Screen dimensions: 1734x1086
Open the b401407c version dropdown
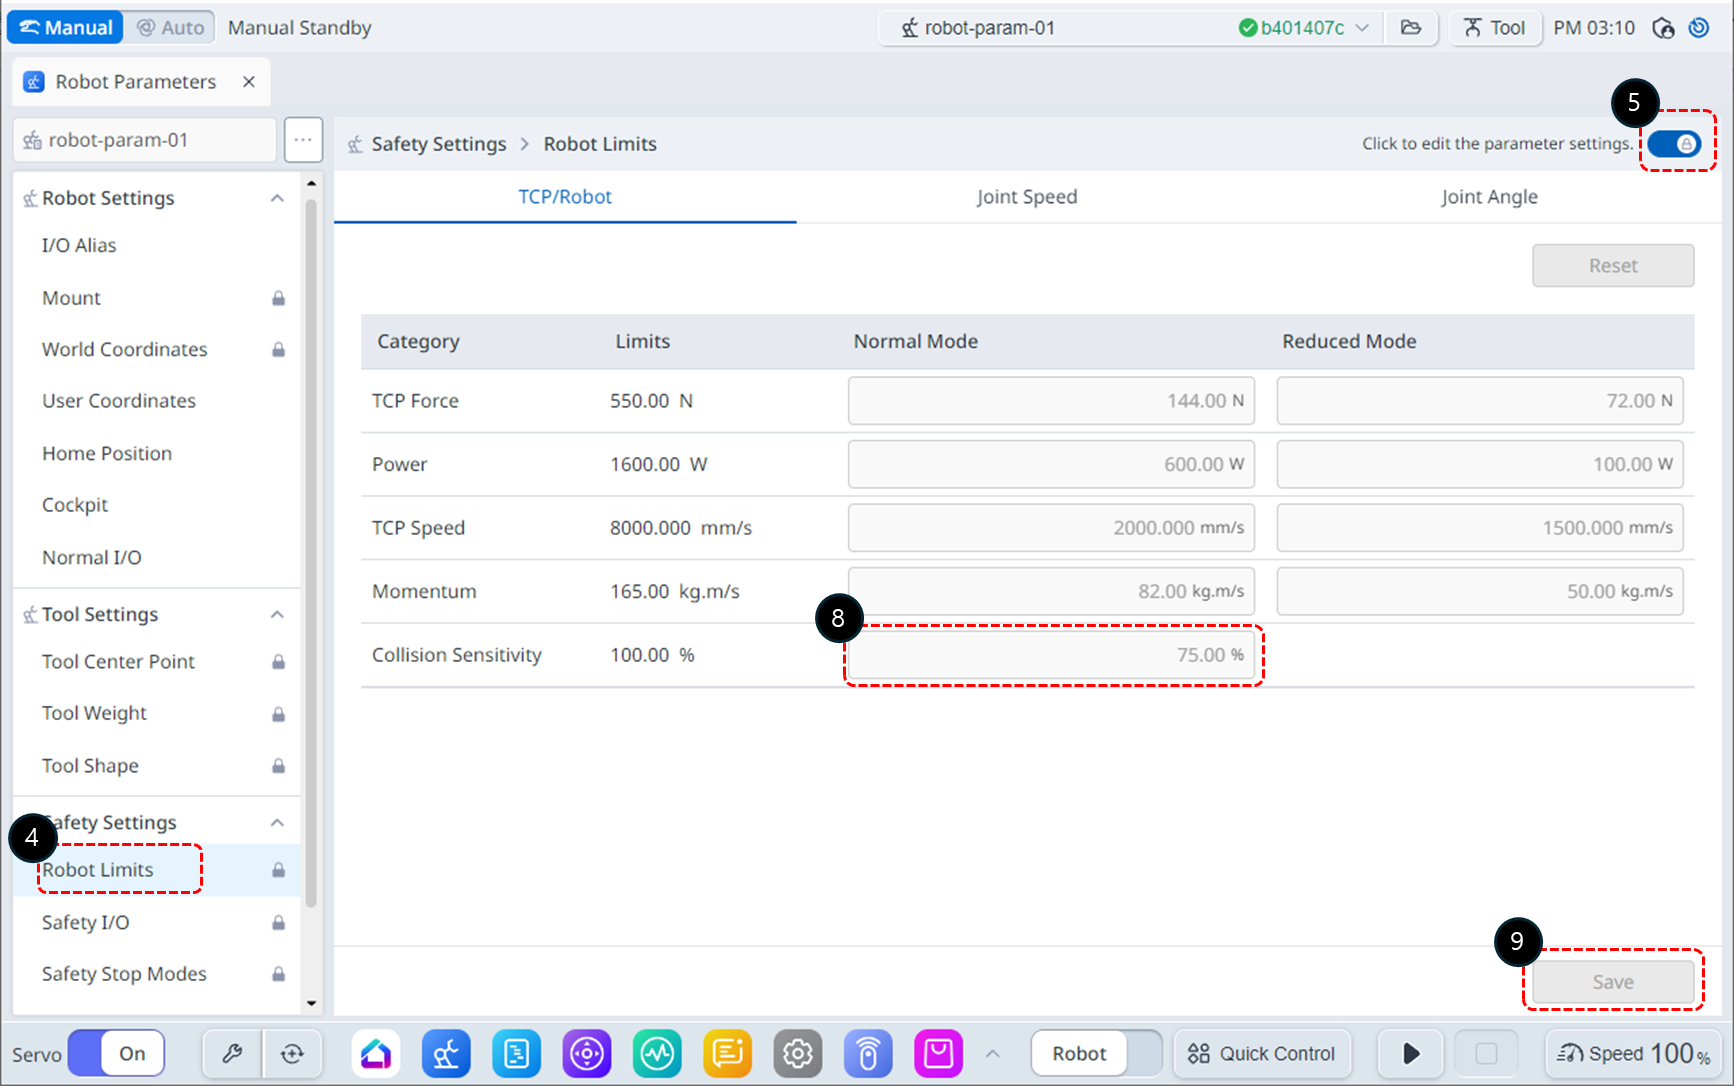pos(1305,28)
